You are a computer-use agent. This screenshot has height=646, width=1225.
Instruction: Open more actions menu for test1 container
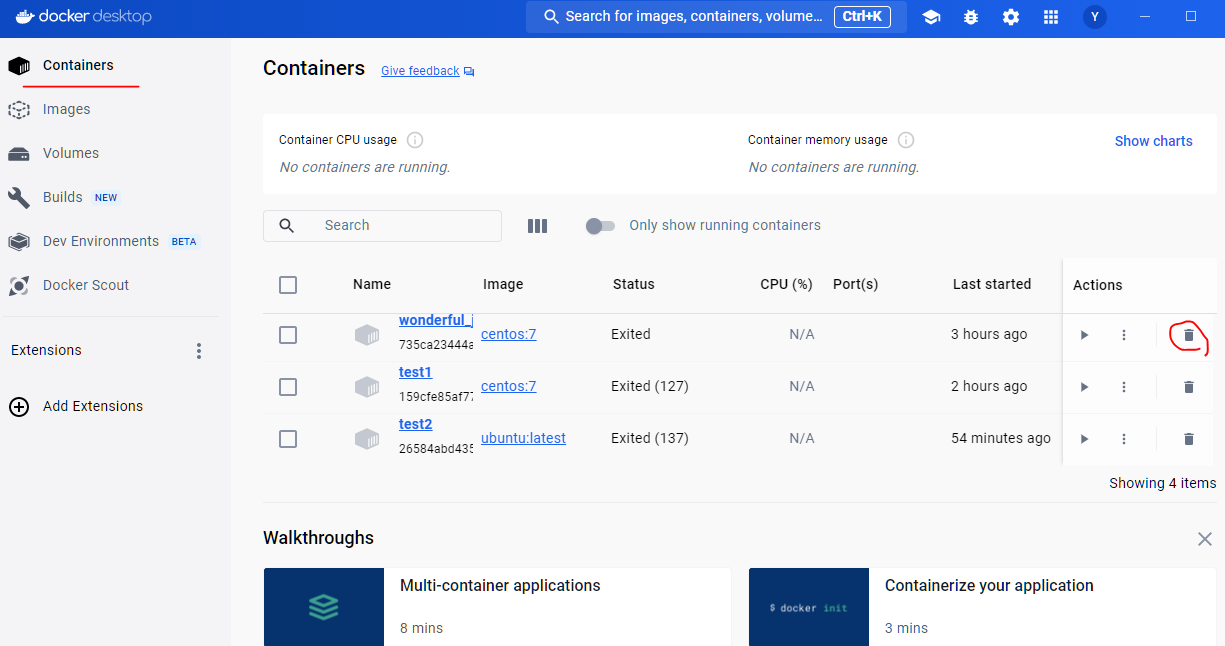(1124, 387)
